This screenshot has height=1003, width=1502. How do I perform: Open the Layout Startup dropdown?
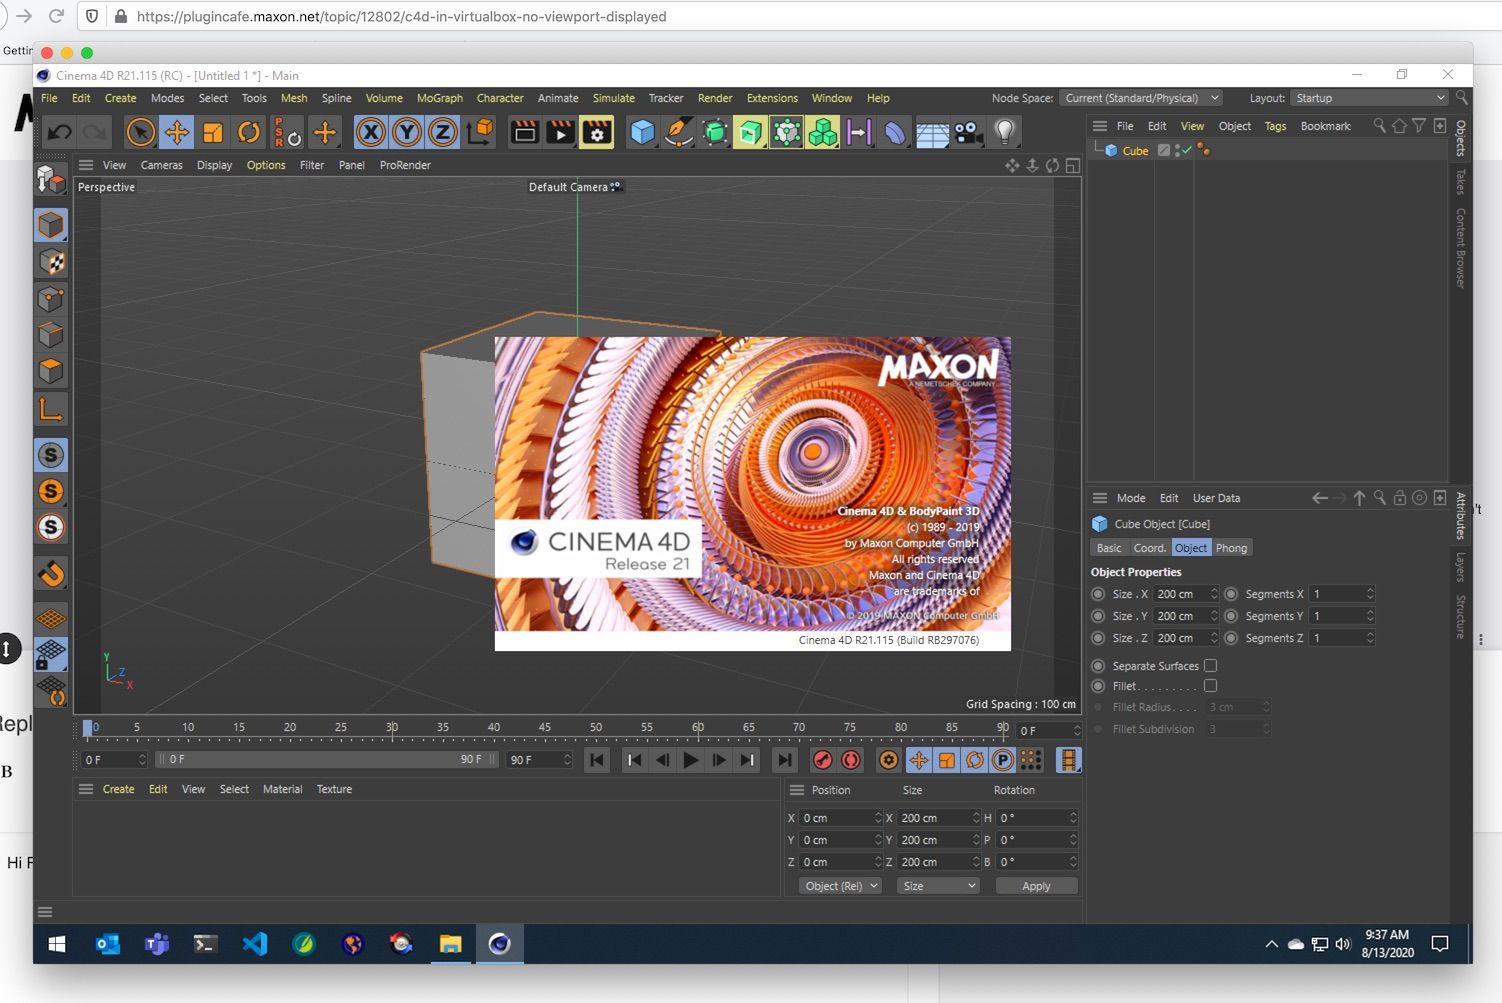[1369, 98]
